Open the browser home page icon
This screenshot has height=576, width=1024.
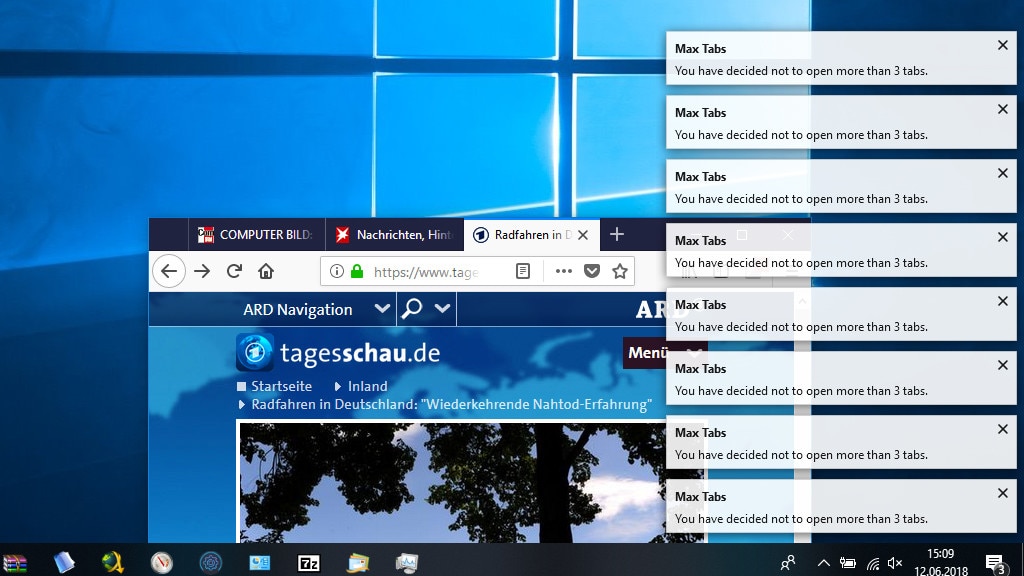(x=266, y=271)
